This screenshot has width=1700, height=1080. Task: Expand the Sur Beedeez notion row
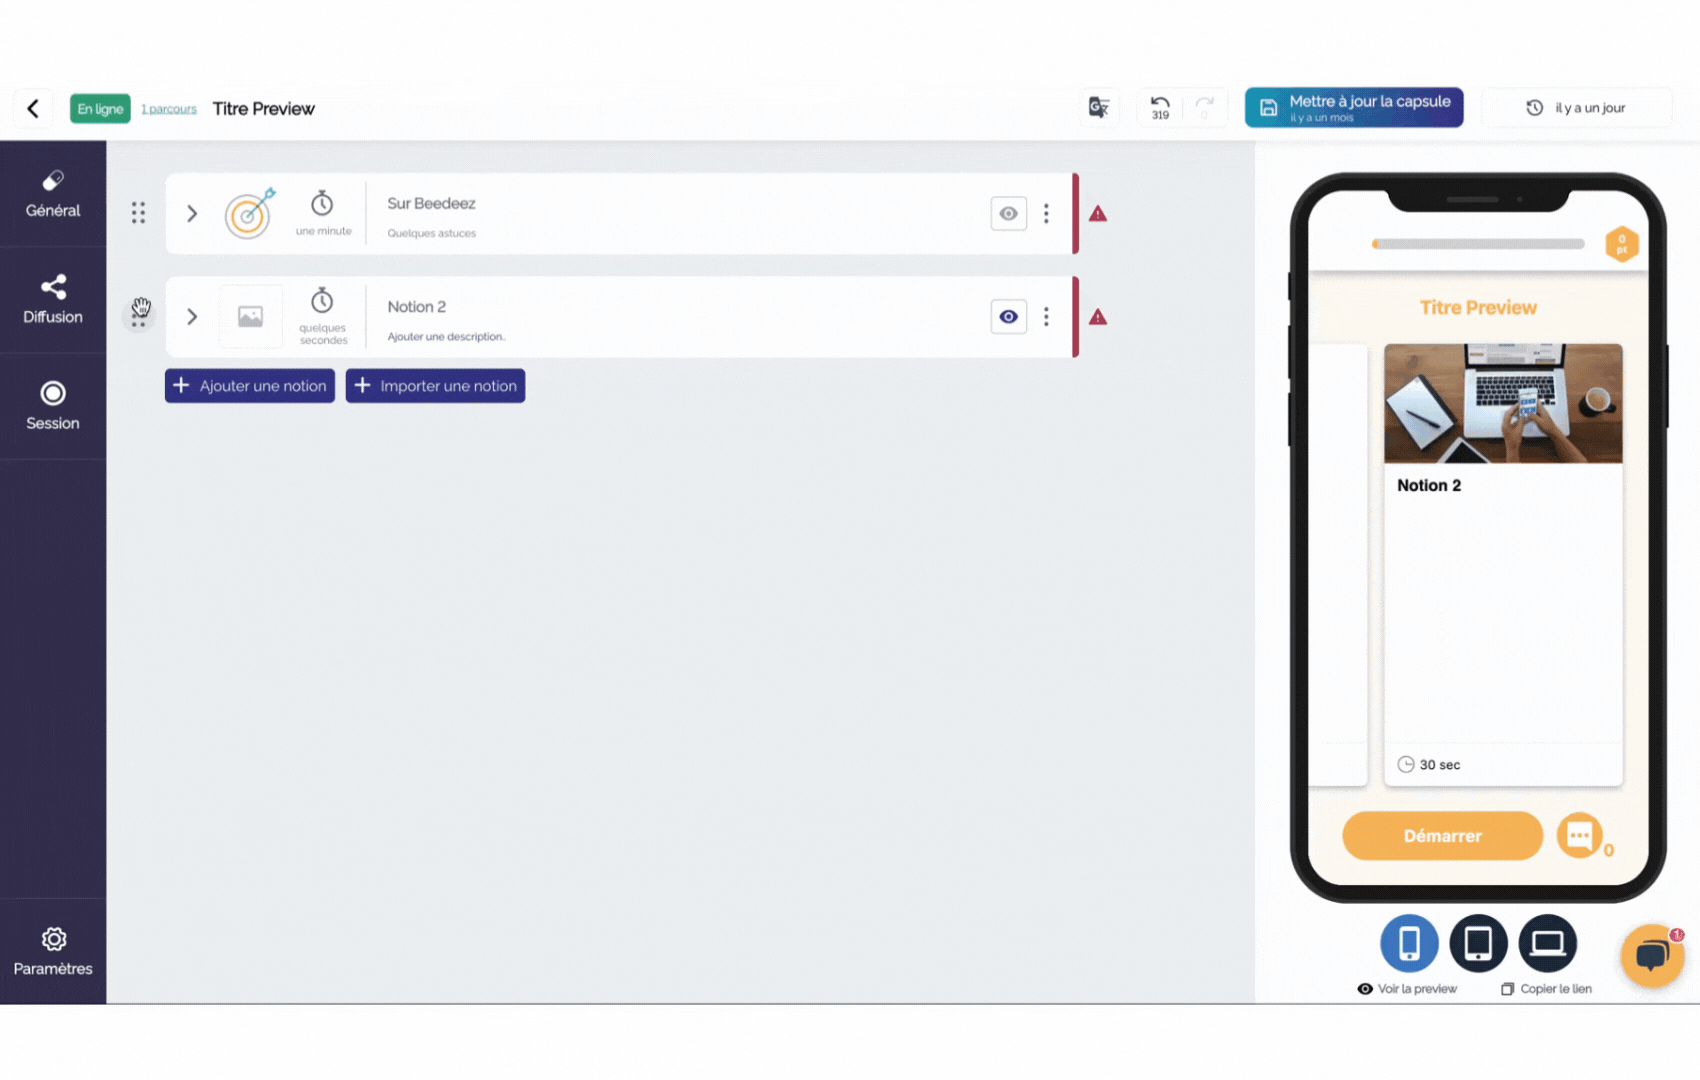coord(192,214)
